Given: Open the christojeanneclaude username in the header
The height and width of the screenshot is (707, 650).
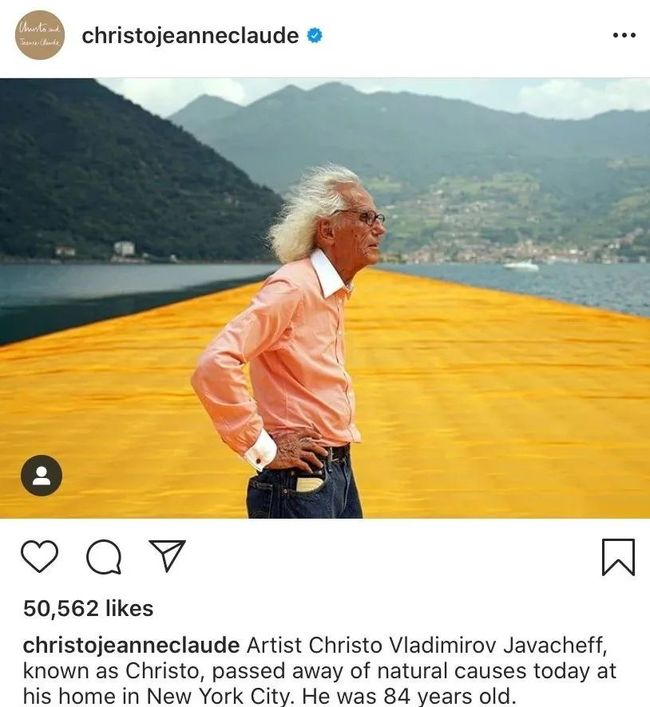Looking at the screenshot, I should tap(190, 36).
